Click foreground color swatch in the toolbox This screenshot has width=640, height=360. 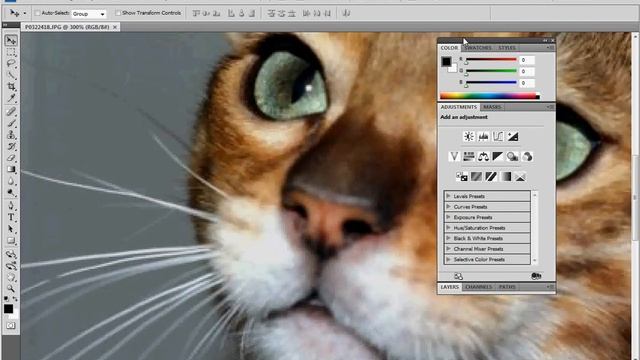point(8,309)
